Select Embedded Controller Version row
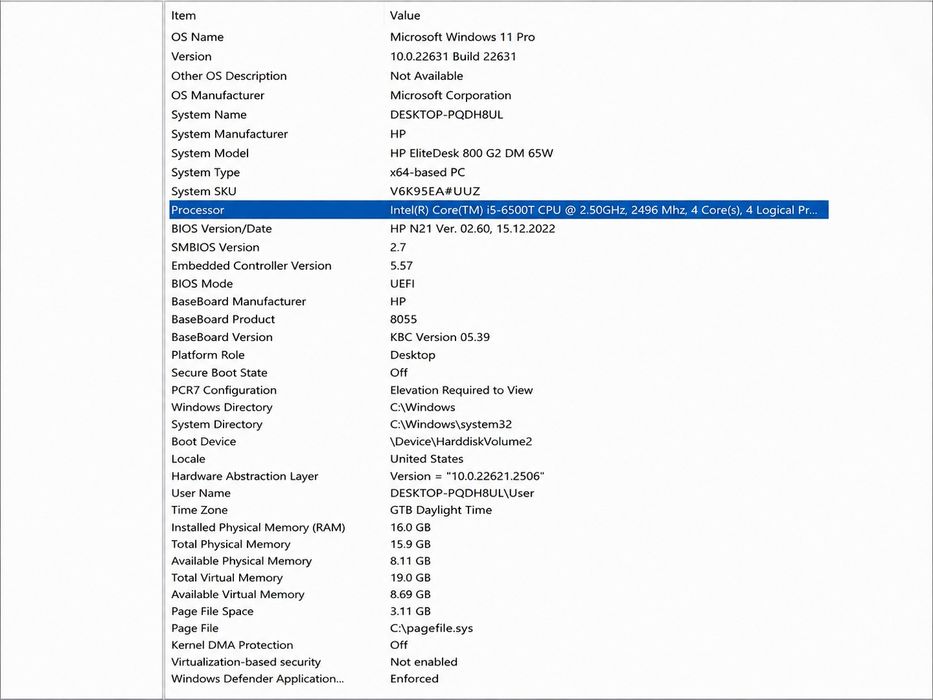Image resolution: width=933 pixels, height=700 pixels. click(499, 265)
